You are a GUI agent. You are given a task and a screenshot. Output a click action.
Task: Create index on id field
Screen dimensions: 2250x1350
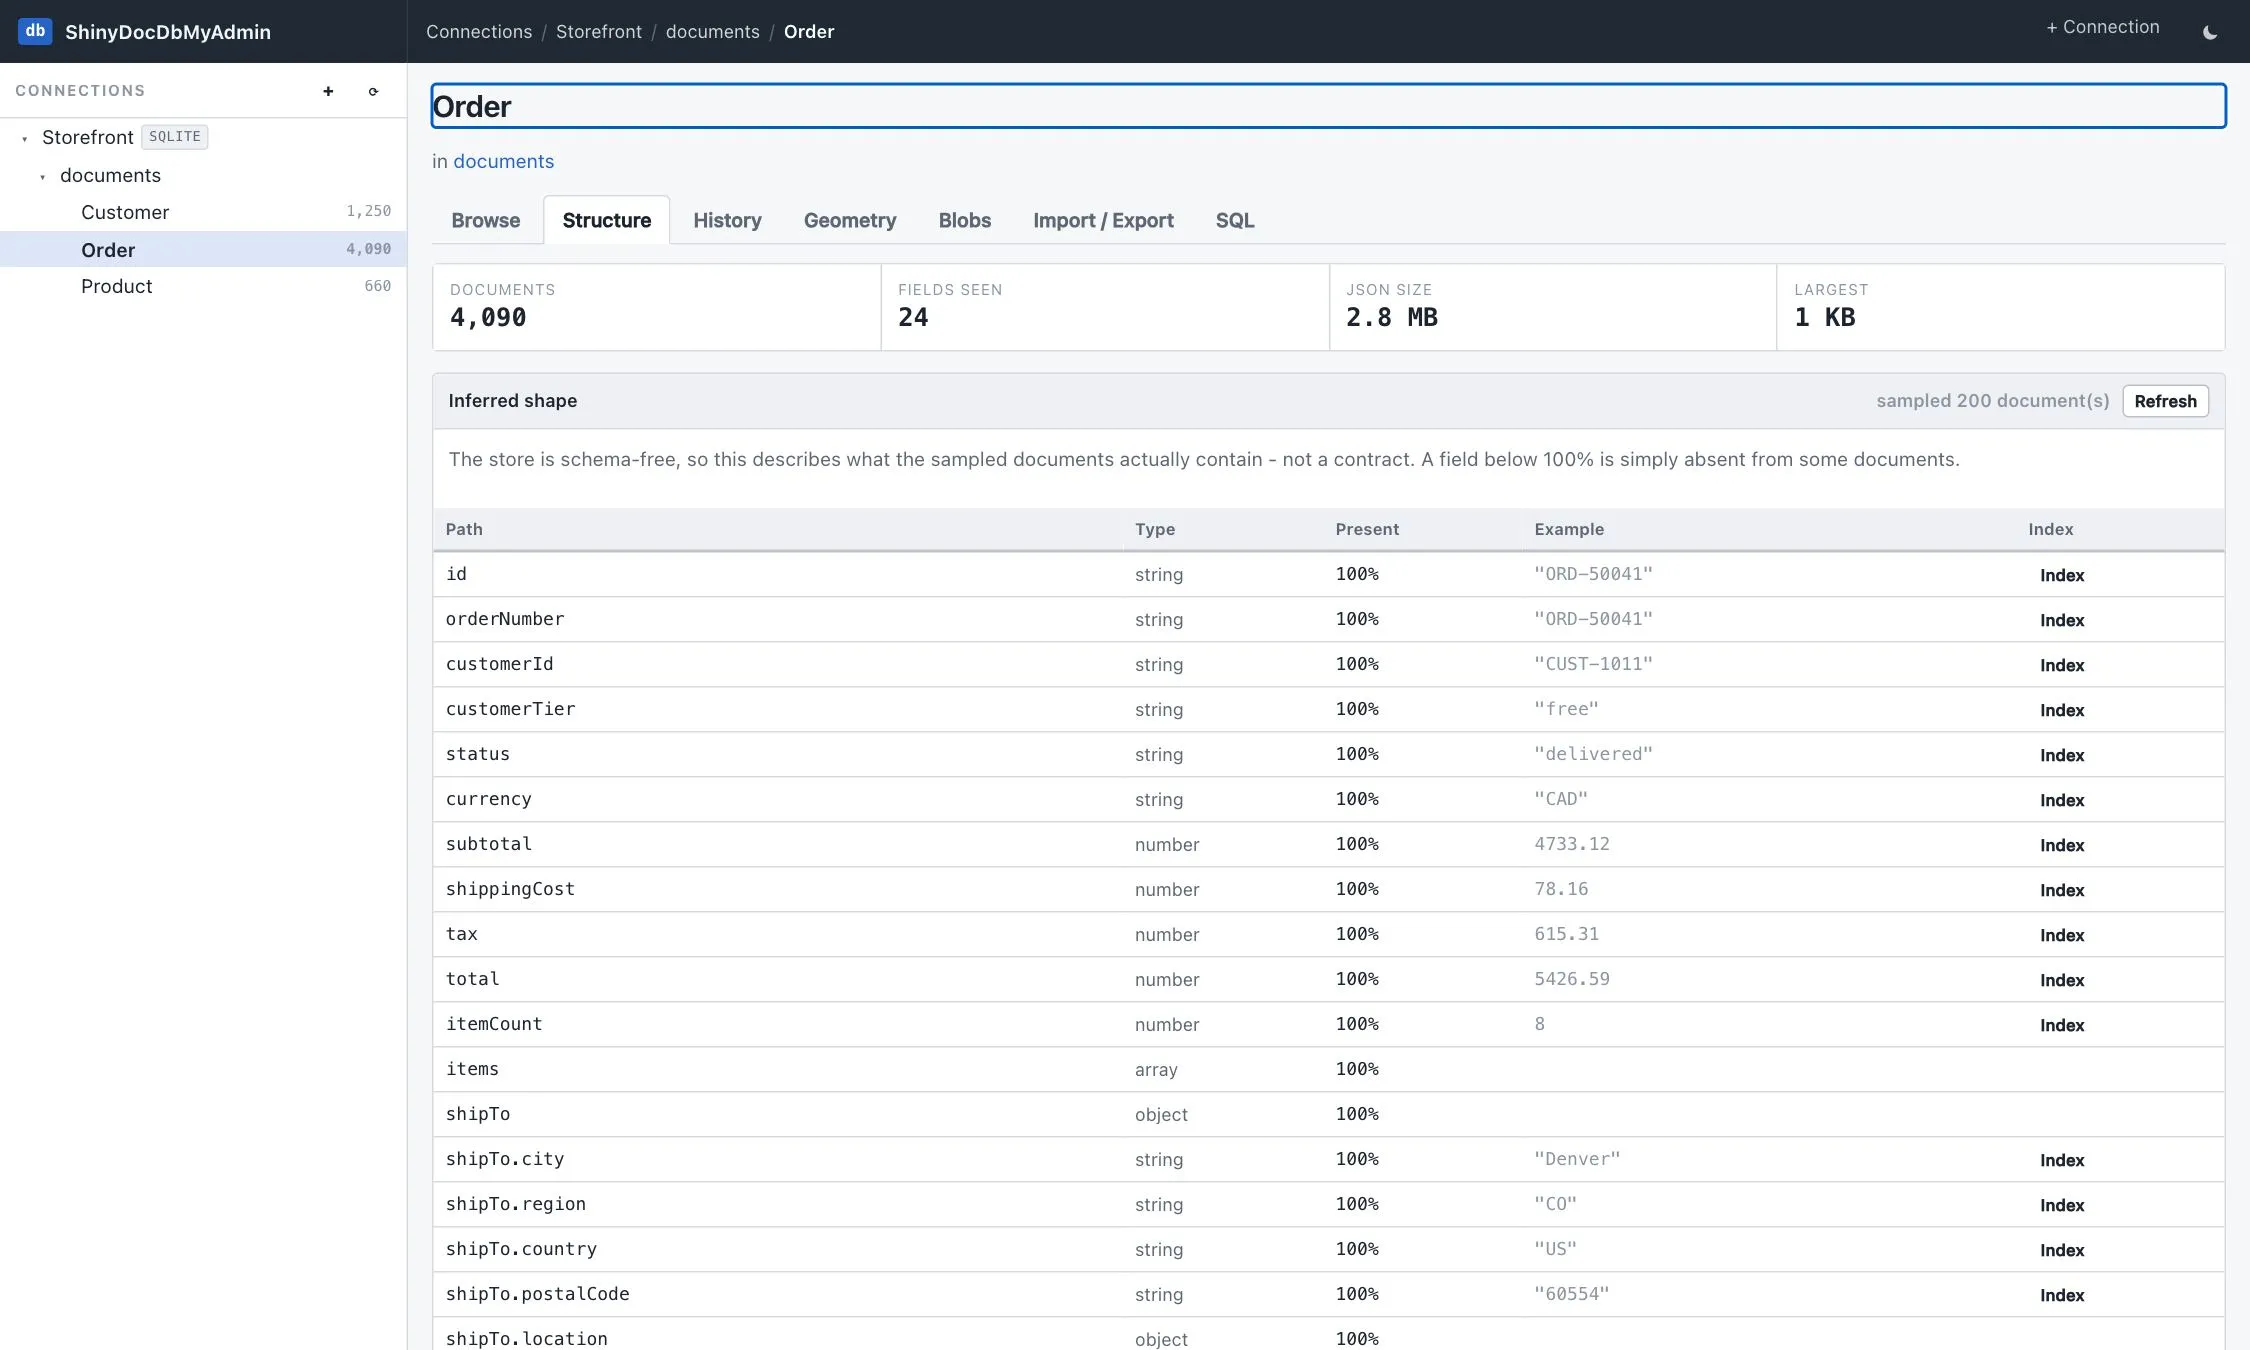[2062, 575]
